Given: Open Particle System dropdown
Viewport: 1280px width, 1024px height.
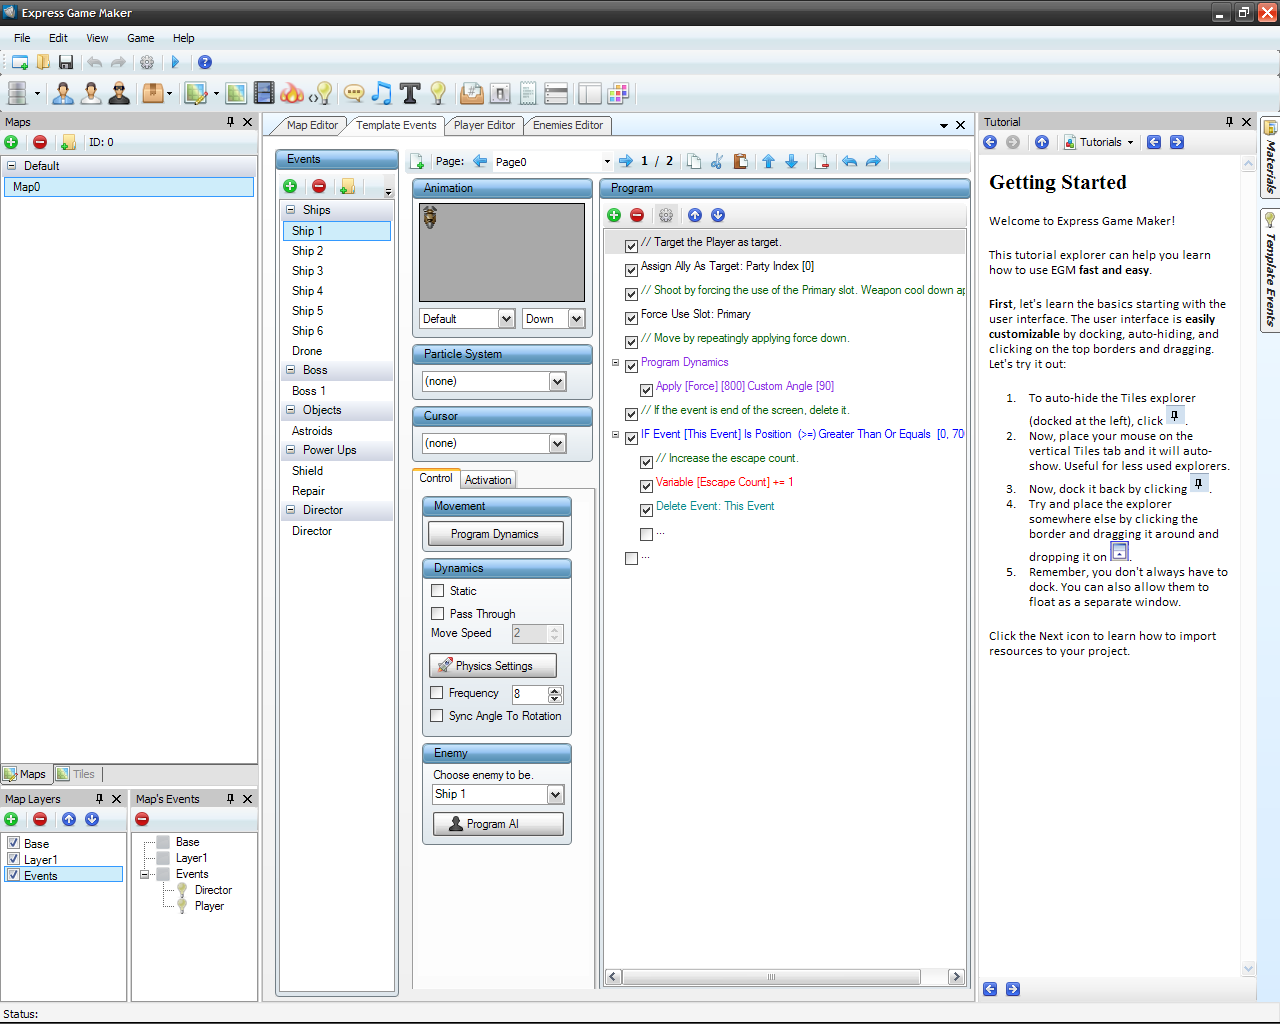Looking at the screenshot, I should [557, 381].
